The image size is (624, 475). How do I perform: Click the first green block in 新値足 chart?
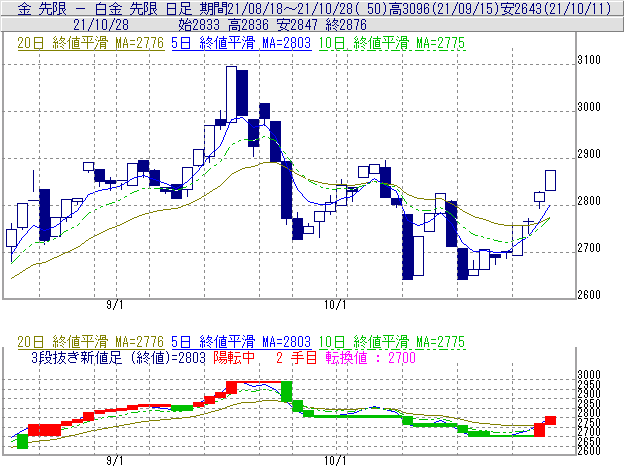pyautogui.click(x=22, y=442)
